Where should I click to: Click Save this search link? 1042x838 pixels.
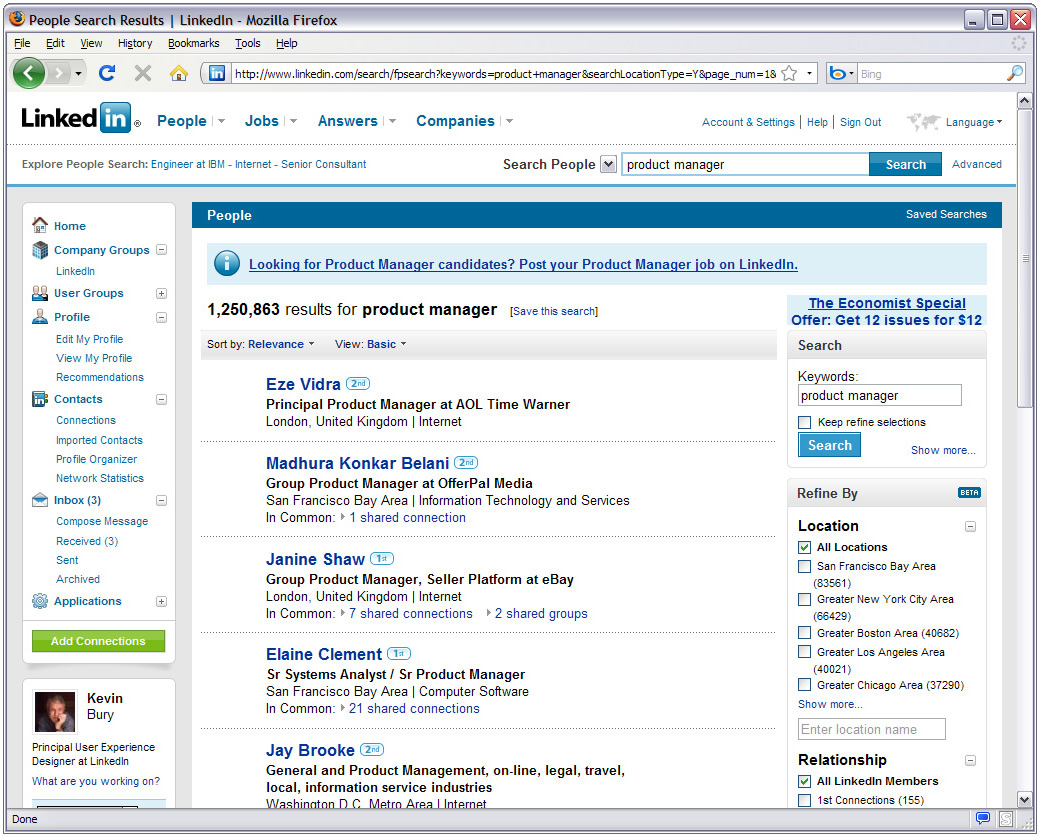coord(554,311)
